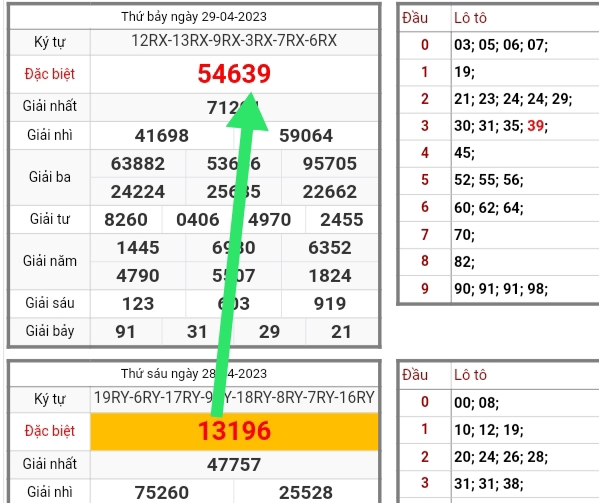This screenshot has height=503, width=599.
Task: Click the Giải nhất number 47757
Action: coord(234,465)
